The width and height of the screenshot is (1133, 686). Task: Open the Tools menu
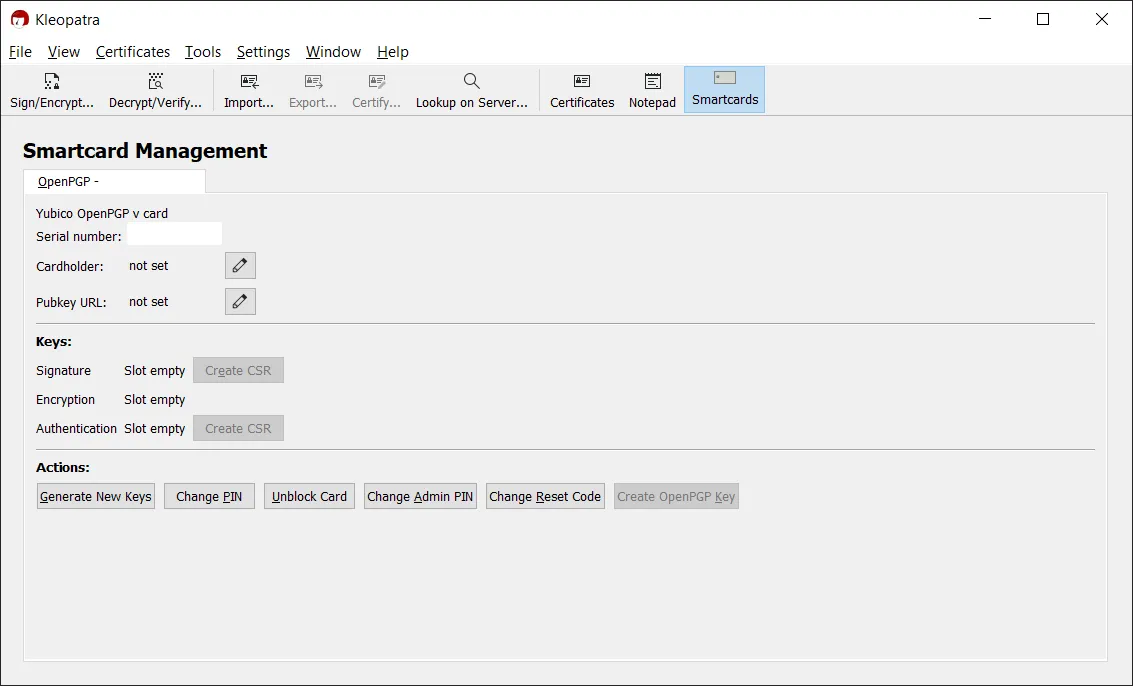point(203,52)
